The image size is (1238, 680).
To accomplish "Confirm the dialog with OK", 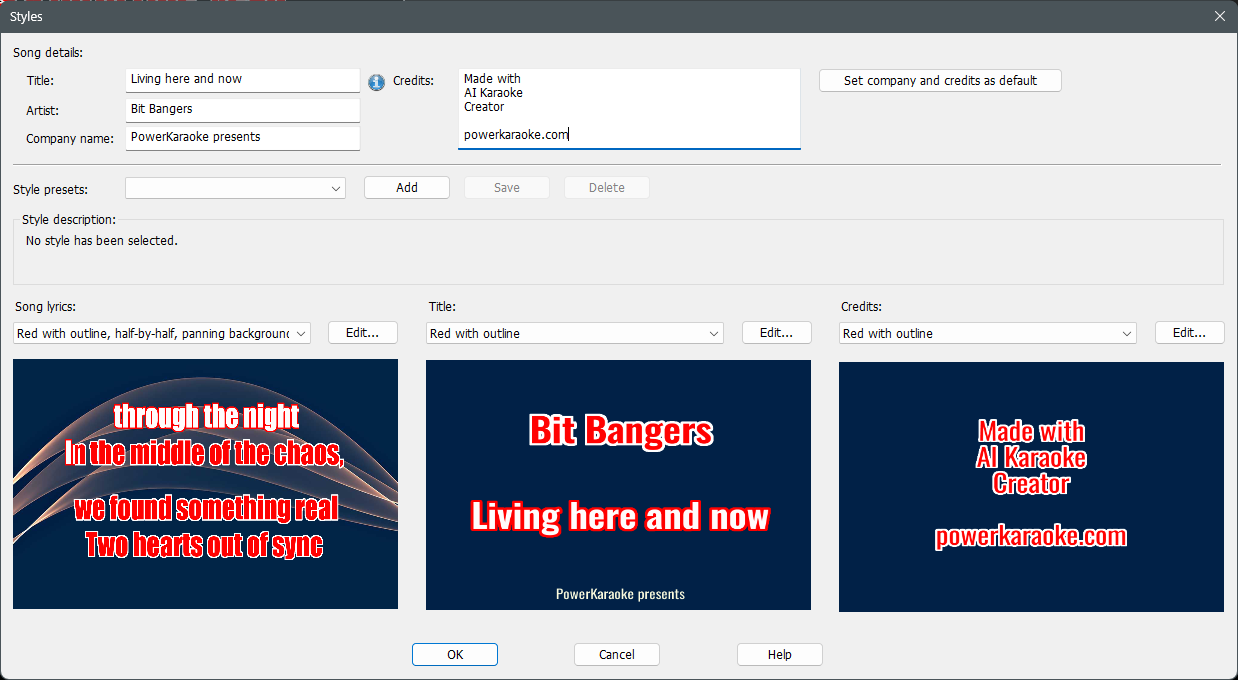I will pyautogui.click(x=455, y=655).
